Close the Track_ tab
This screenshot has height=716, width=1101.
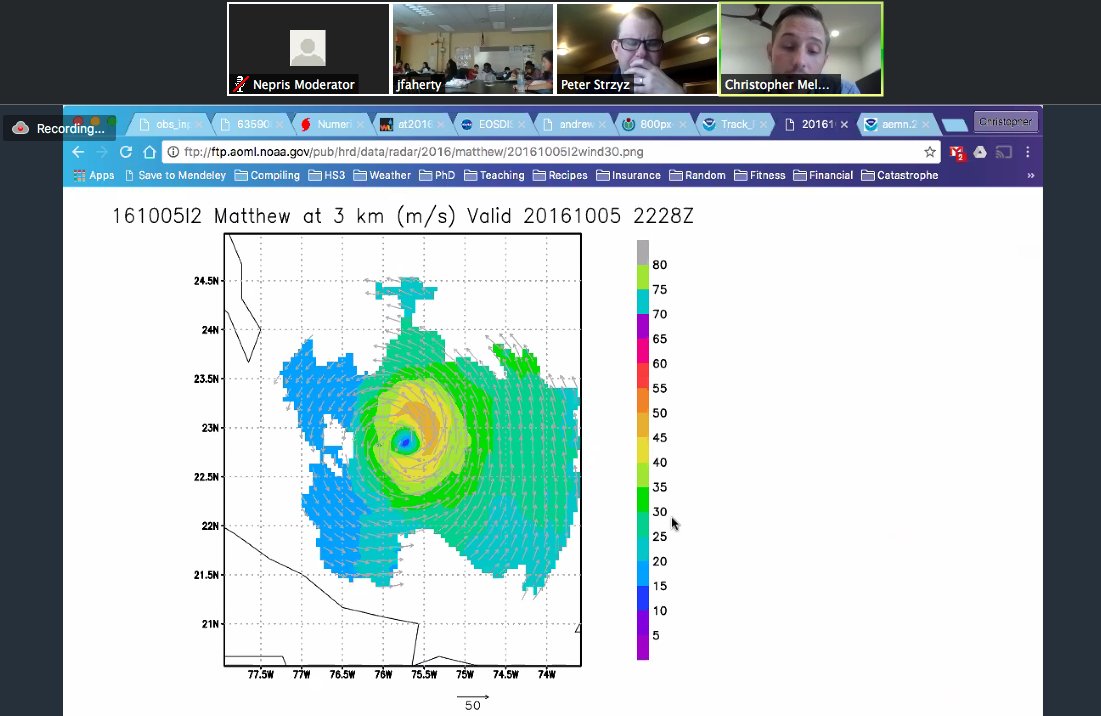[x=763, y=124]
